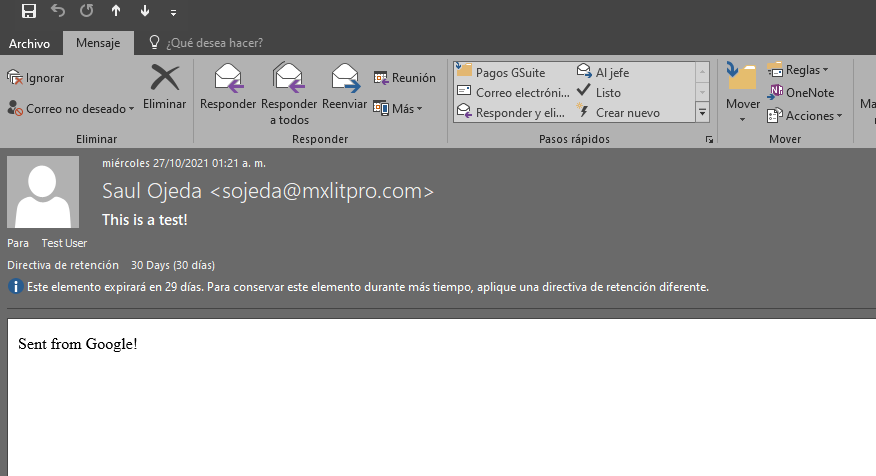Image resolution: width=876 pixels, height=476 pixels.
Task: Run the Al jefe quick step
Action: [603, 72]
